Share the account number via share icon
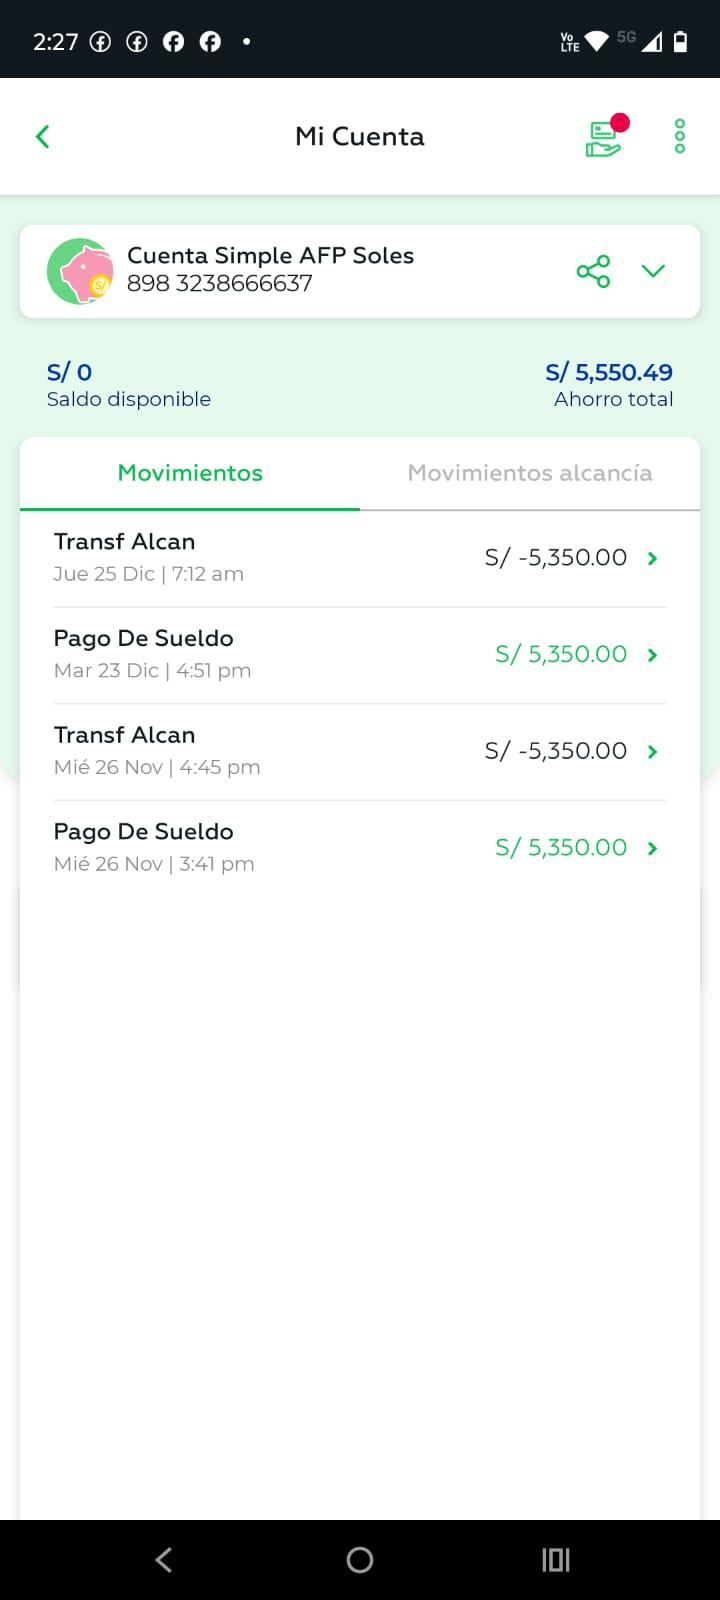This screenshot has width=720, height=1600. (x=593, y=271)
